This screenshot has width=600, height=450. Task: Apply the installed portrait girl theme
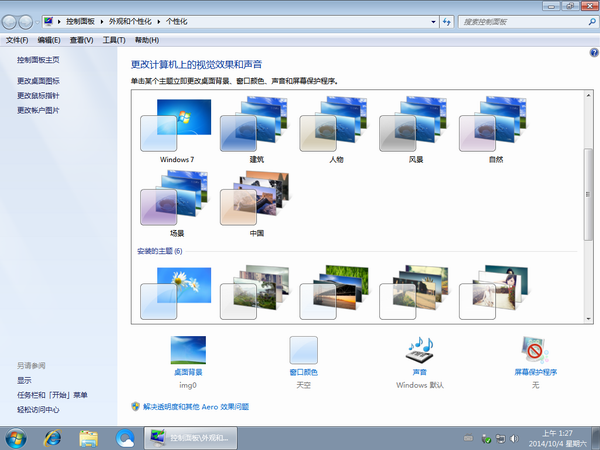pos(495,293)
